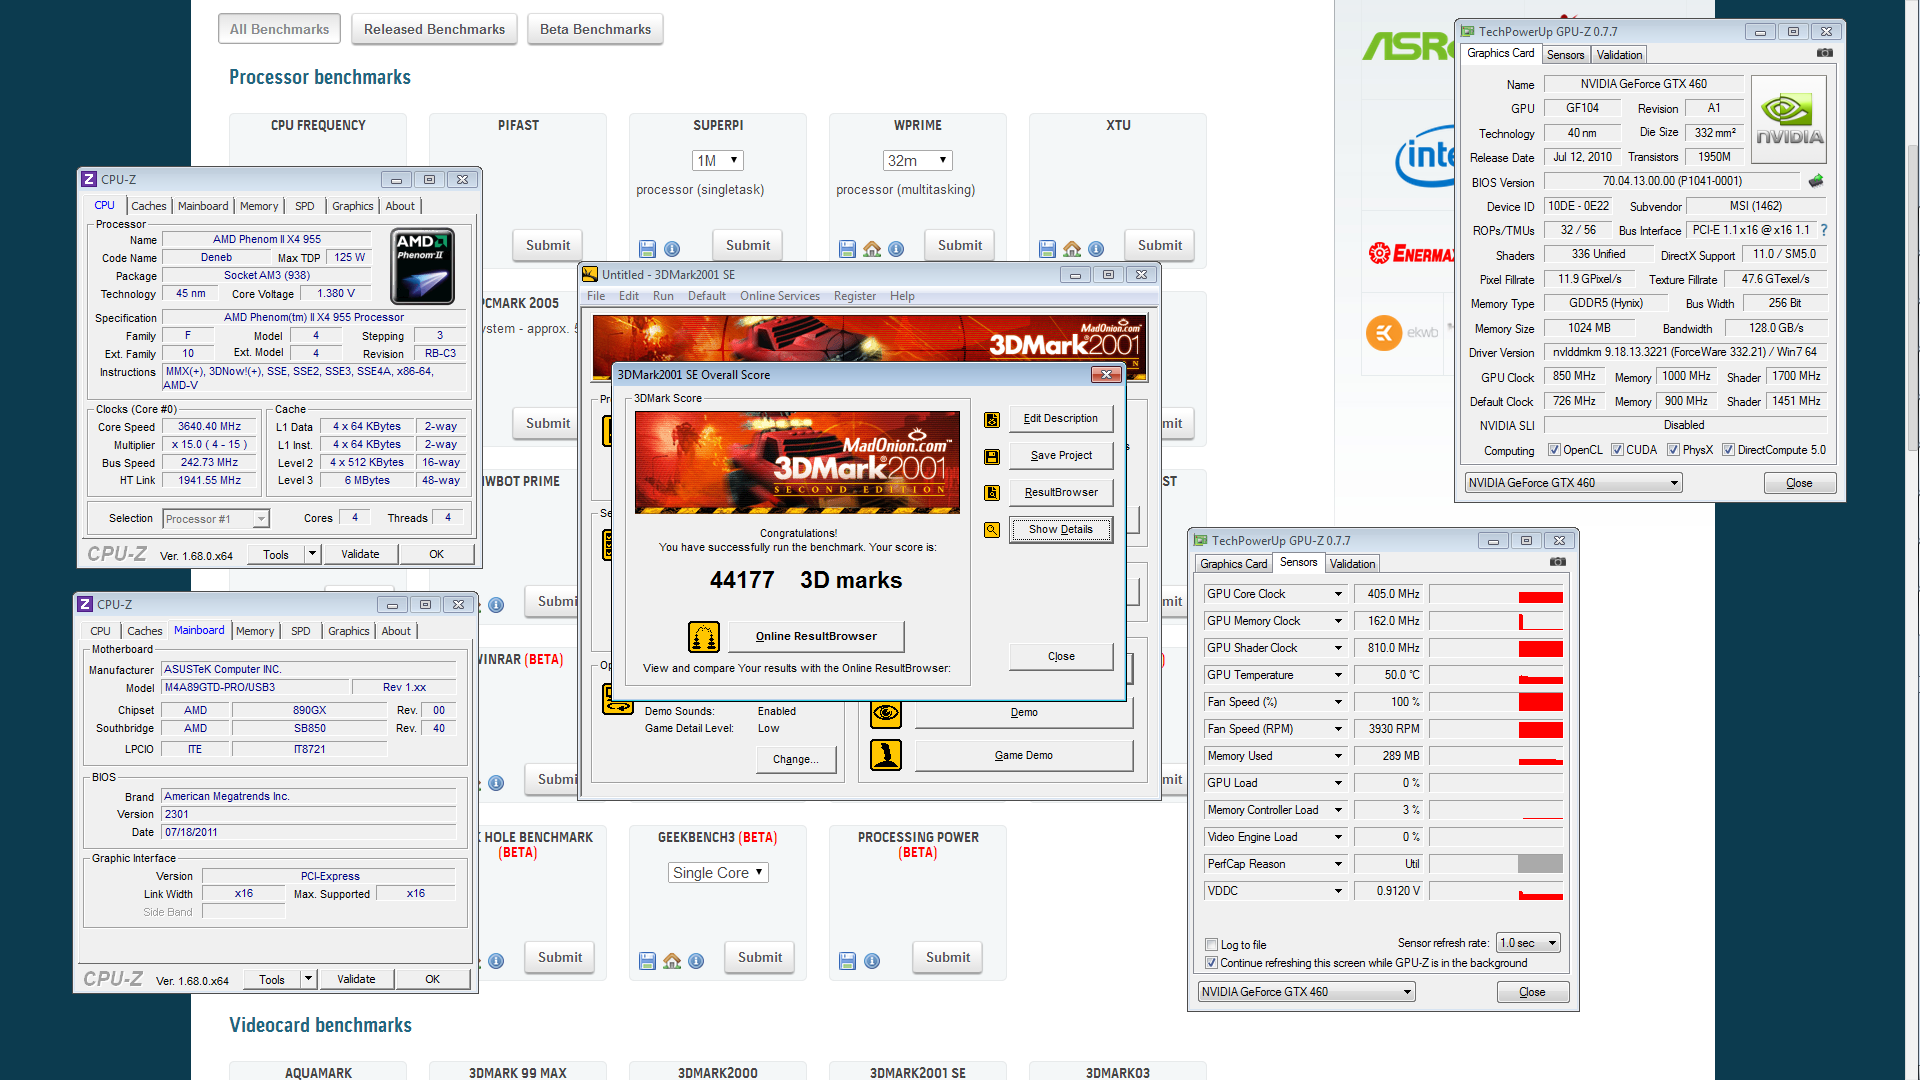The width and height of the screenshot is (1920, 1080).
Task: Click the Online ResultBrowser button
Action: pyautogui.click(x=816, y=636)
